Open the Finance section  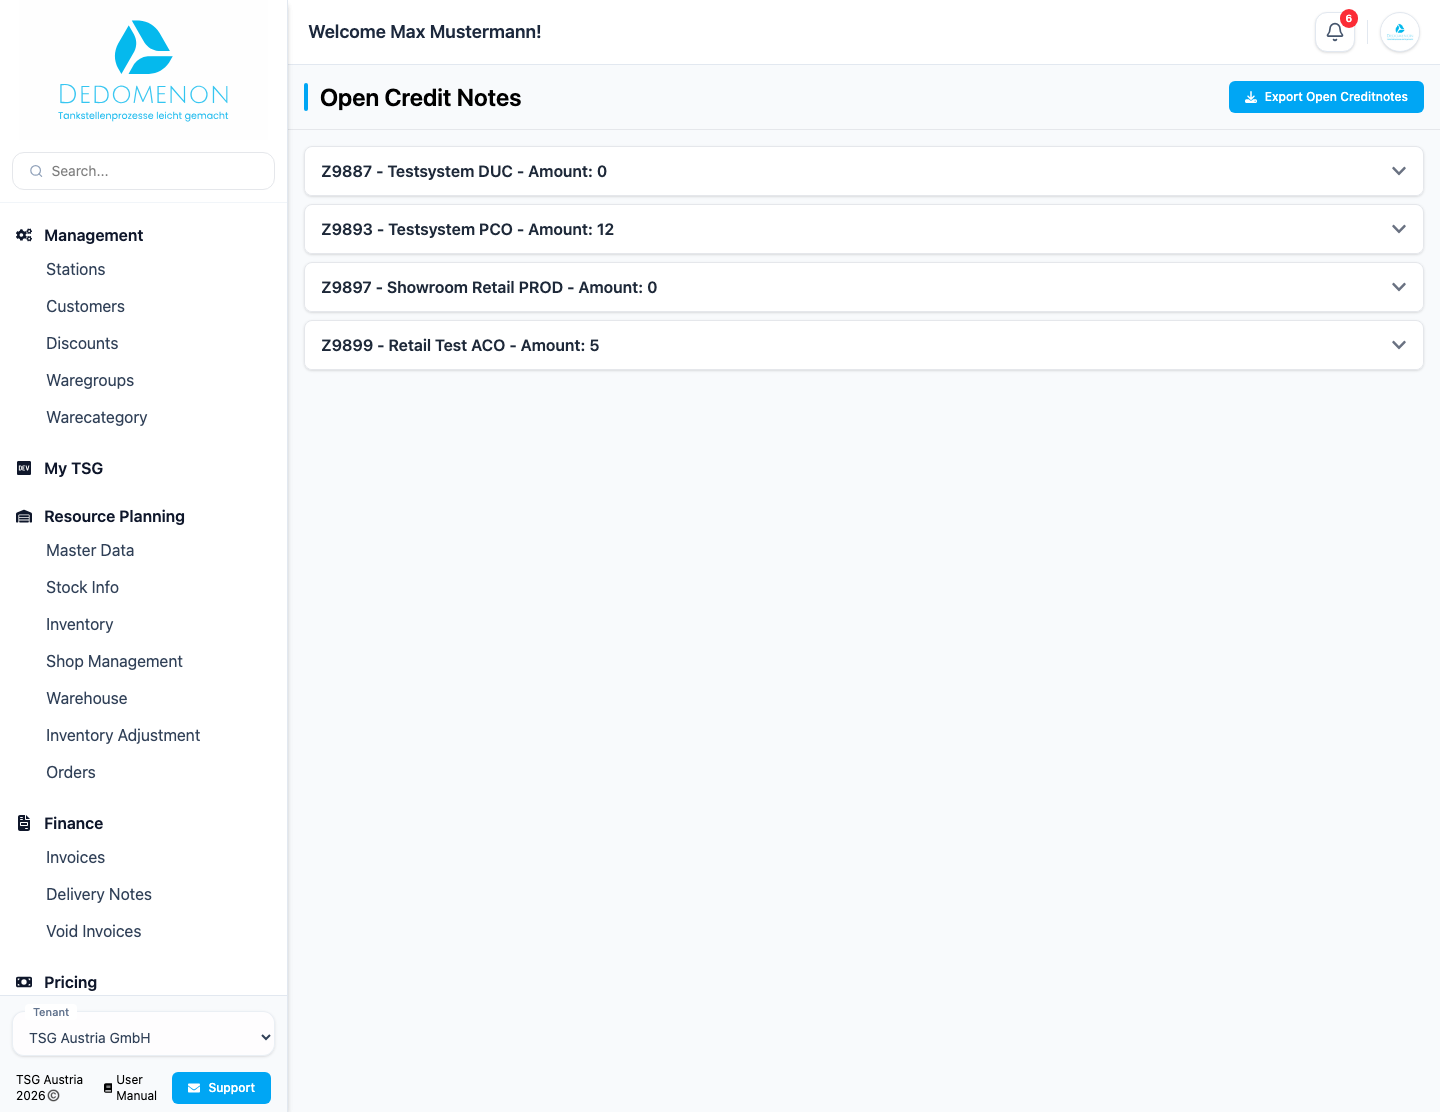coord(74,823)
